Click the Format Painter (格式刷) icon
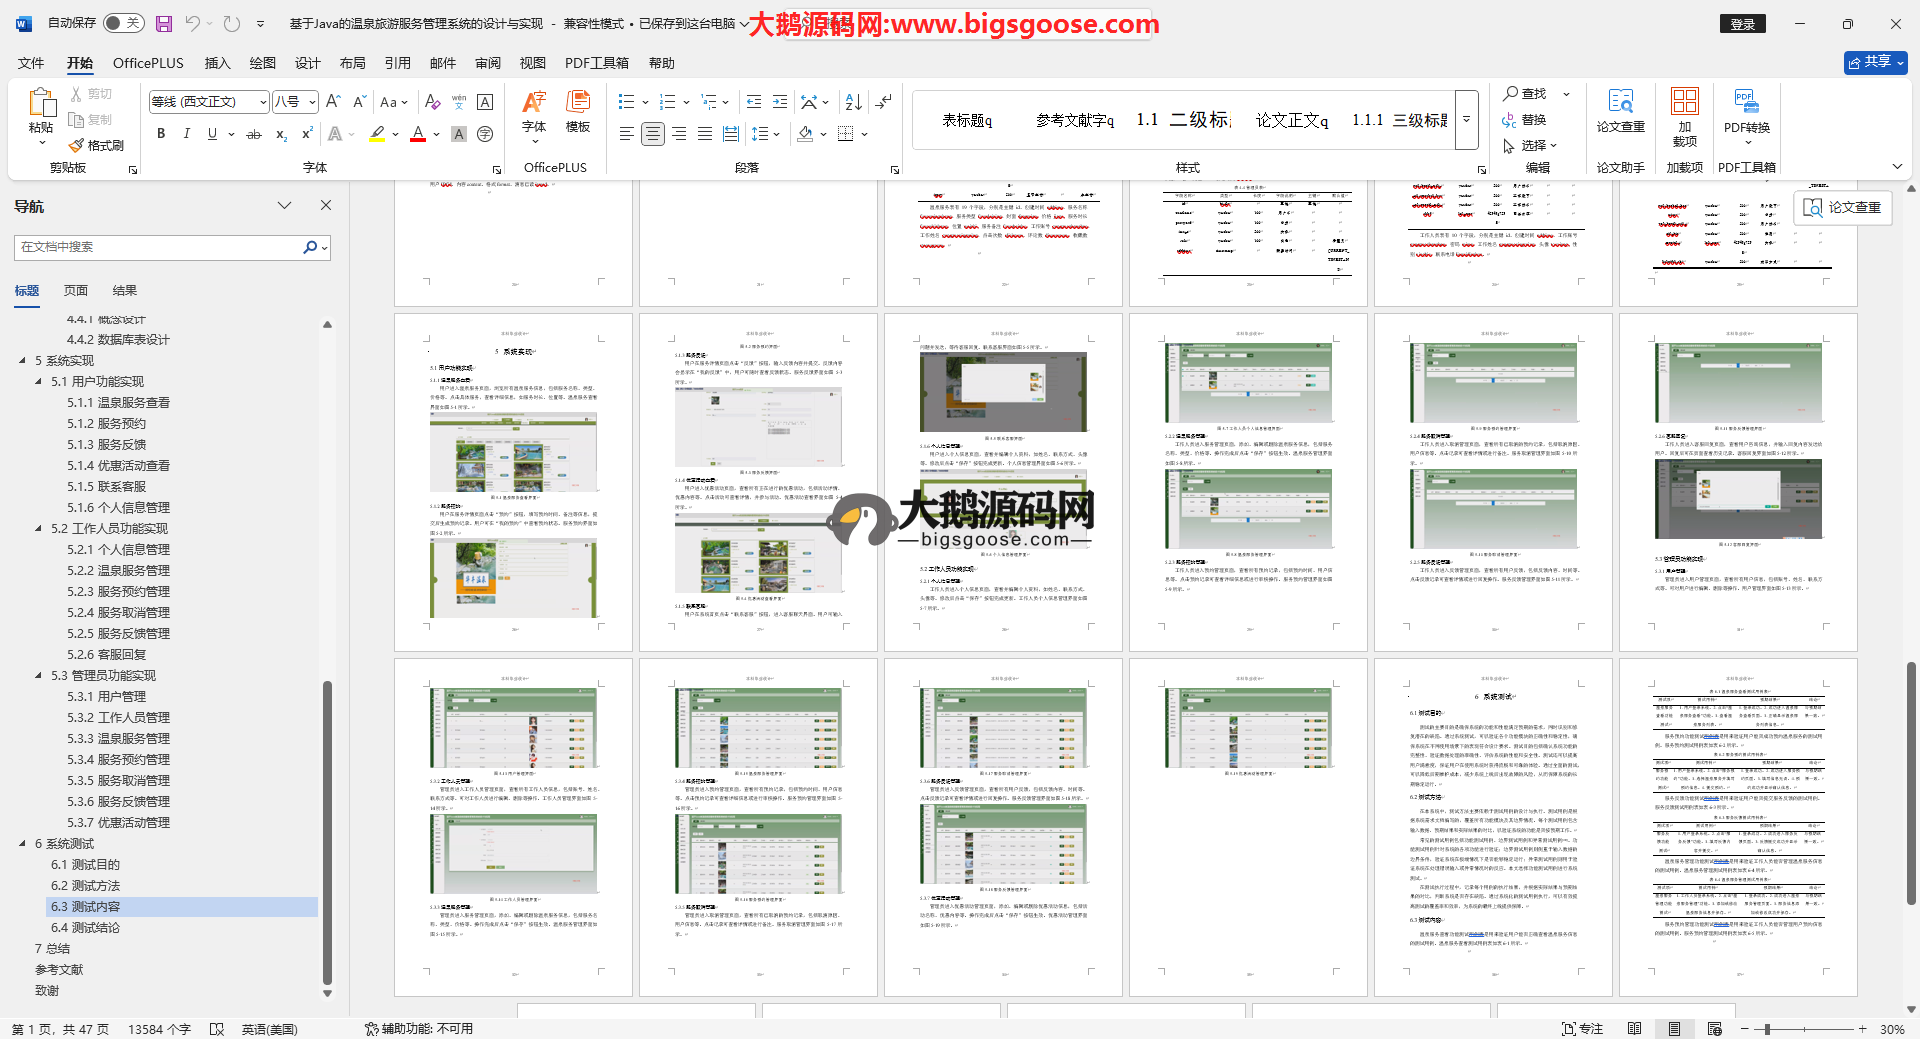Viewport: 1920px width, 1039px height. (x=96, y=145)
